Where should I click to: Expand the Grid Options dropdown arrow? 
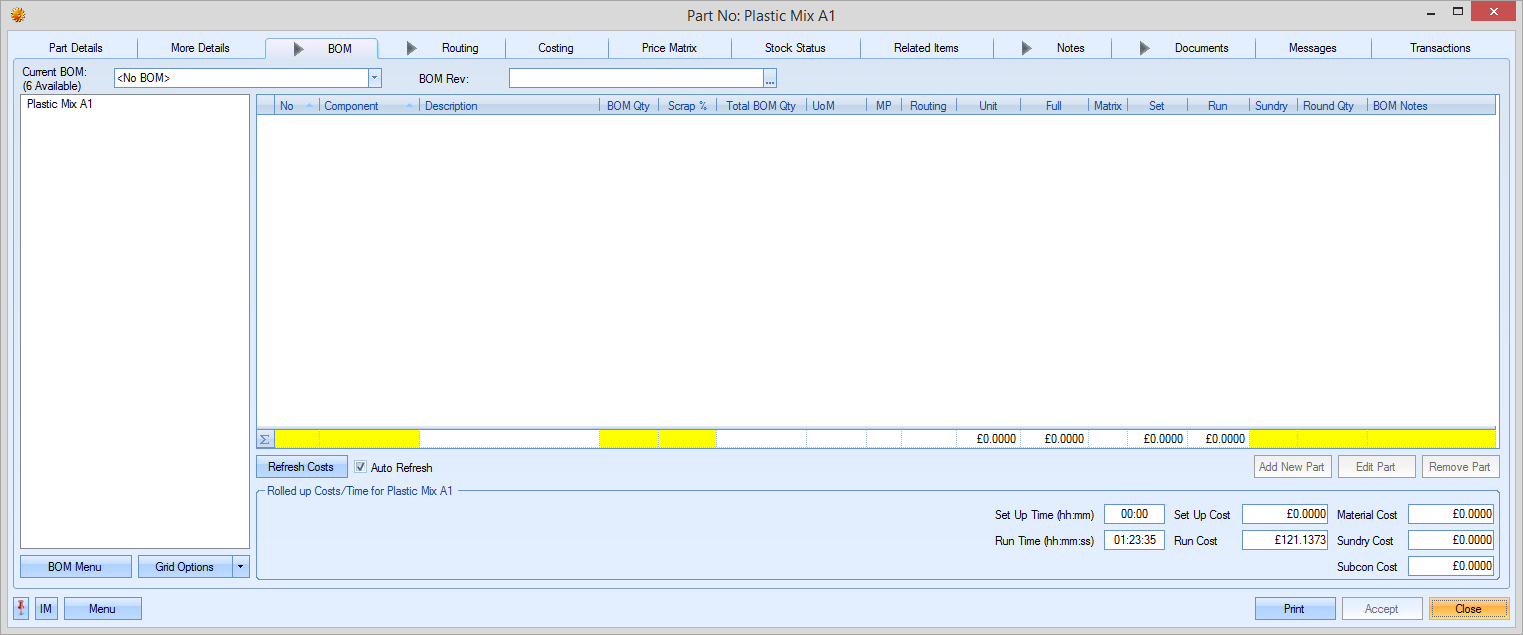(x=240, y=567)
